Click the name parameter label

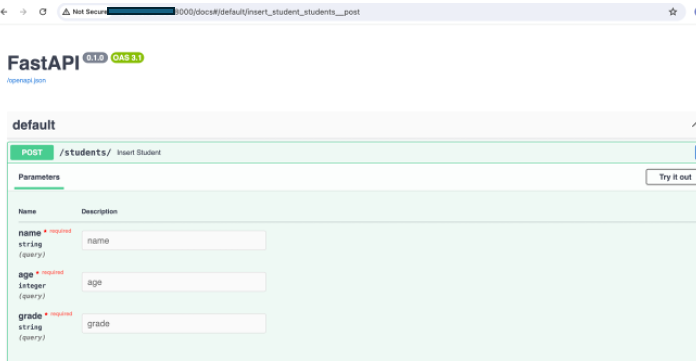30,233
